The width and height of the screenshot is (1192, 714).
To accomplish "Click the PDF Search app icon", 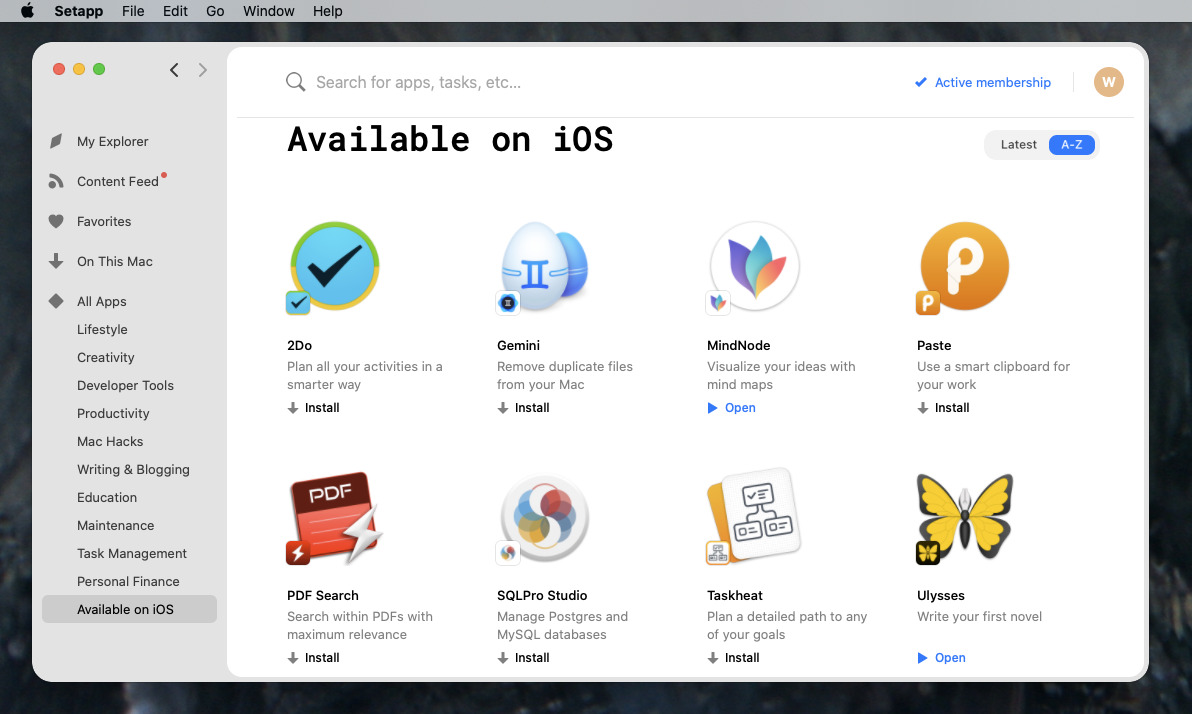I will [x=334, y=517].
